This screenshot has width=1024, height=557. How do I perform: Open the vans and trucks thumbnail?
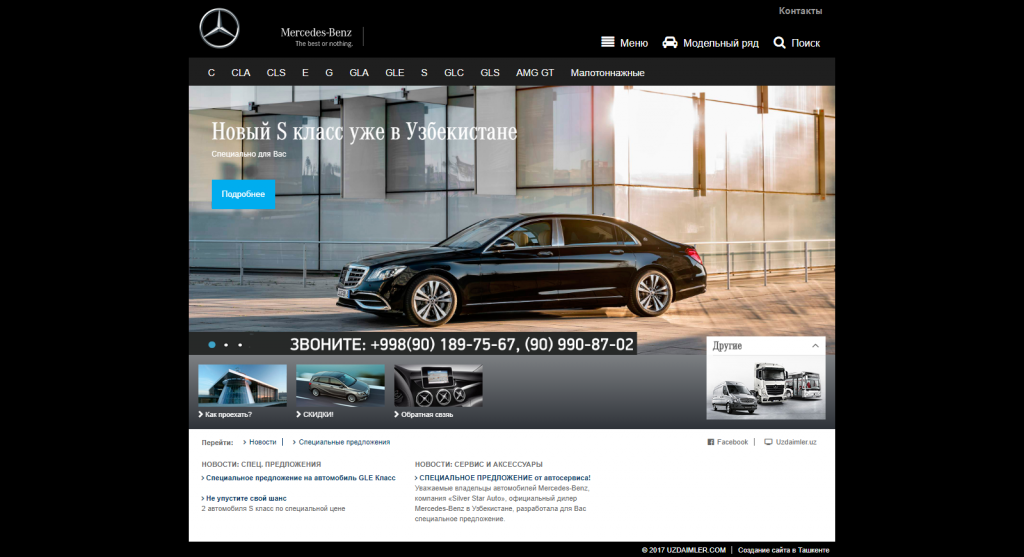pyautogui.click(x=766, y=388)
